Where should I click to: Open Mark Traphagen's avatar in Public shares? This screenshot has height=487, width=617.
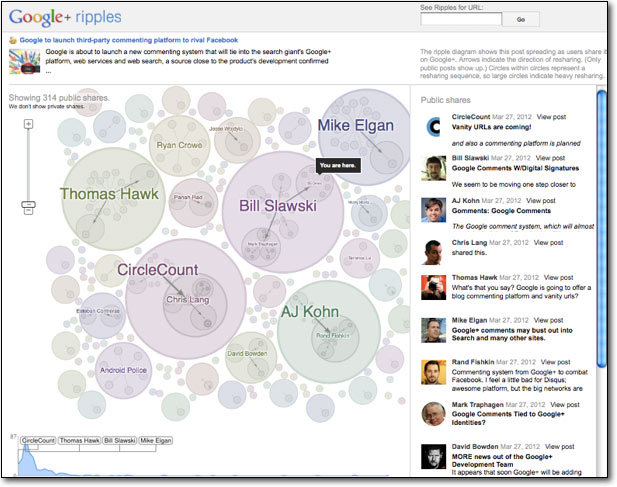(434, 414)
